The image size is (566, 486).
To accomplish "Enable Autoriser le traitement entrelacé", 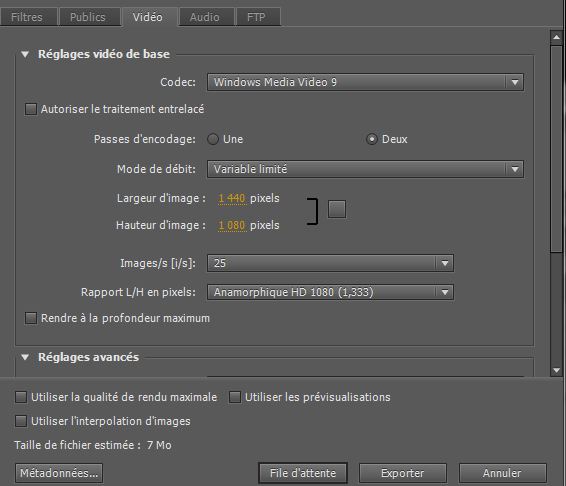I will pyautogui.click(x=31, y=109).
